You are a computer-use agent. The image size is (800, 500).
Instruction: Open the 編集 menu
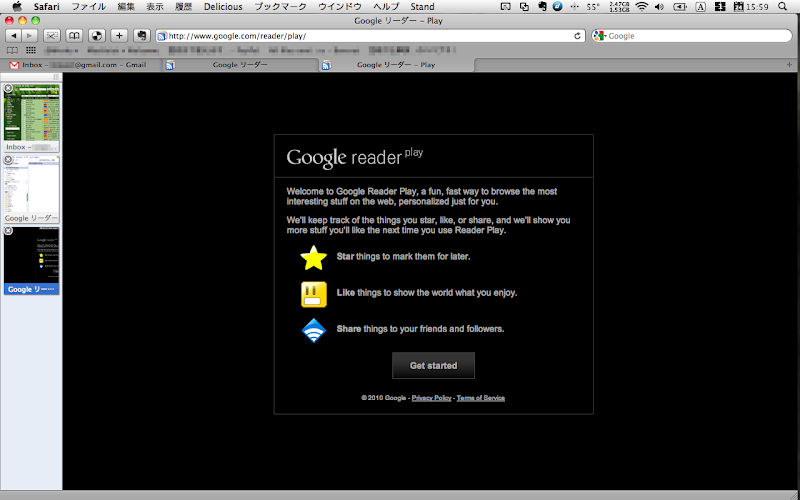tap(126, 7)
